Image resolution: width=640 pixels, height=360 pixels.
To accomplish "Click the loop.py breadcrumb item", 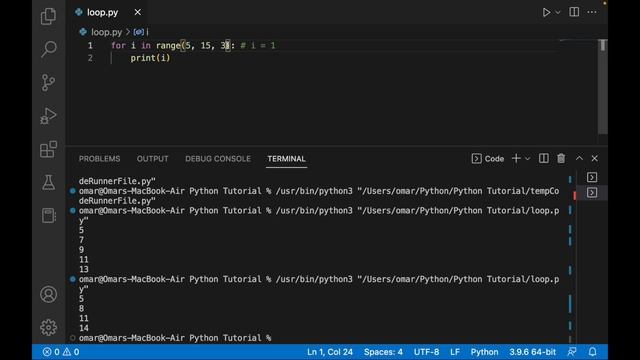I will pos(107,32).
